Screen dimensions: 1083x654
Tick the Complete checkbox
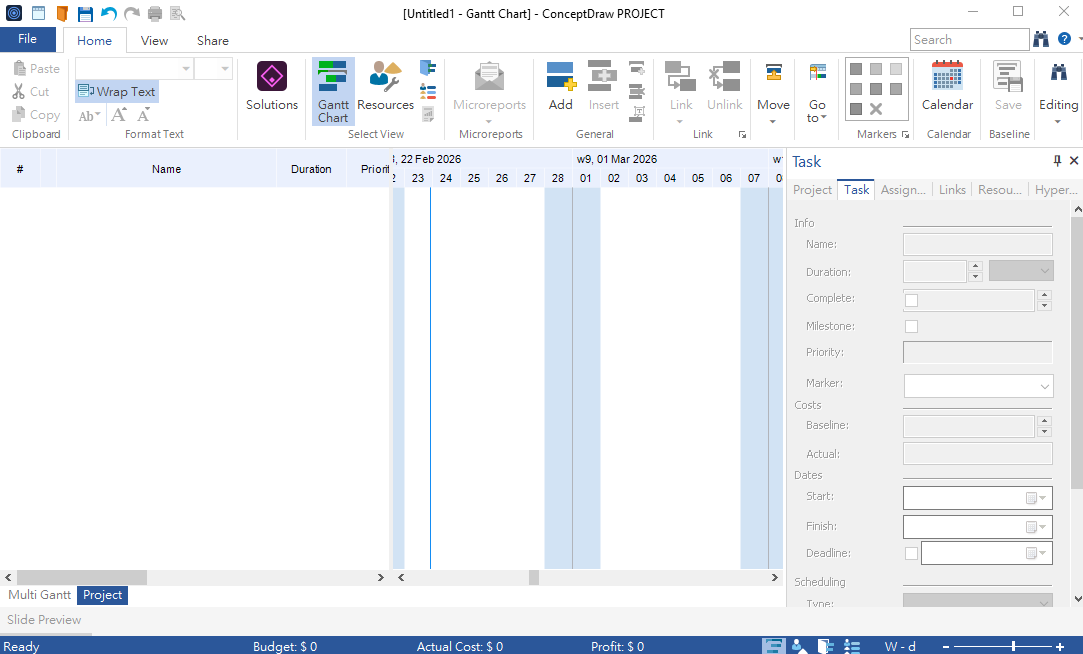coord(912,300)
